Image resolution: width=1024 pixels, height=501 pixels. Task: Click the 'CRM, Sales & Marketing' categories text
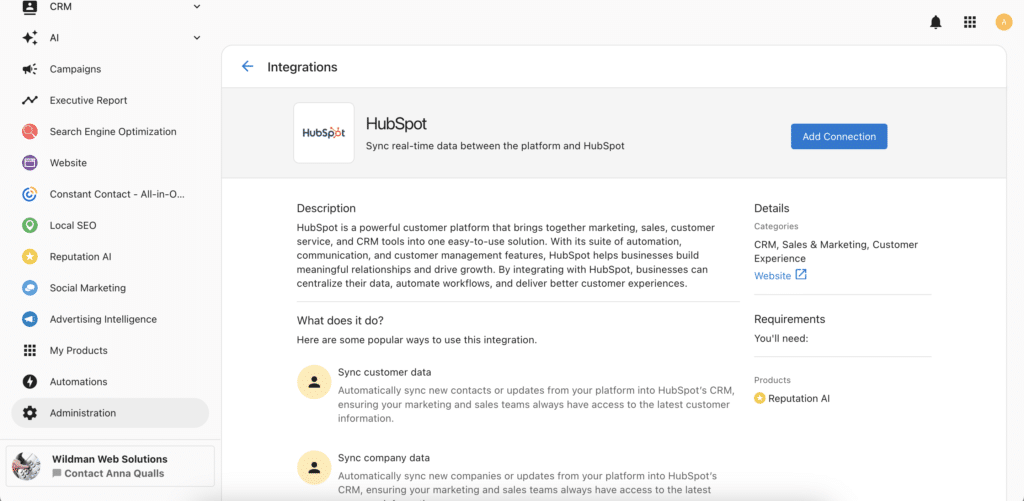836,251
